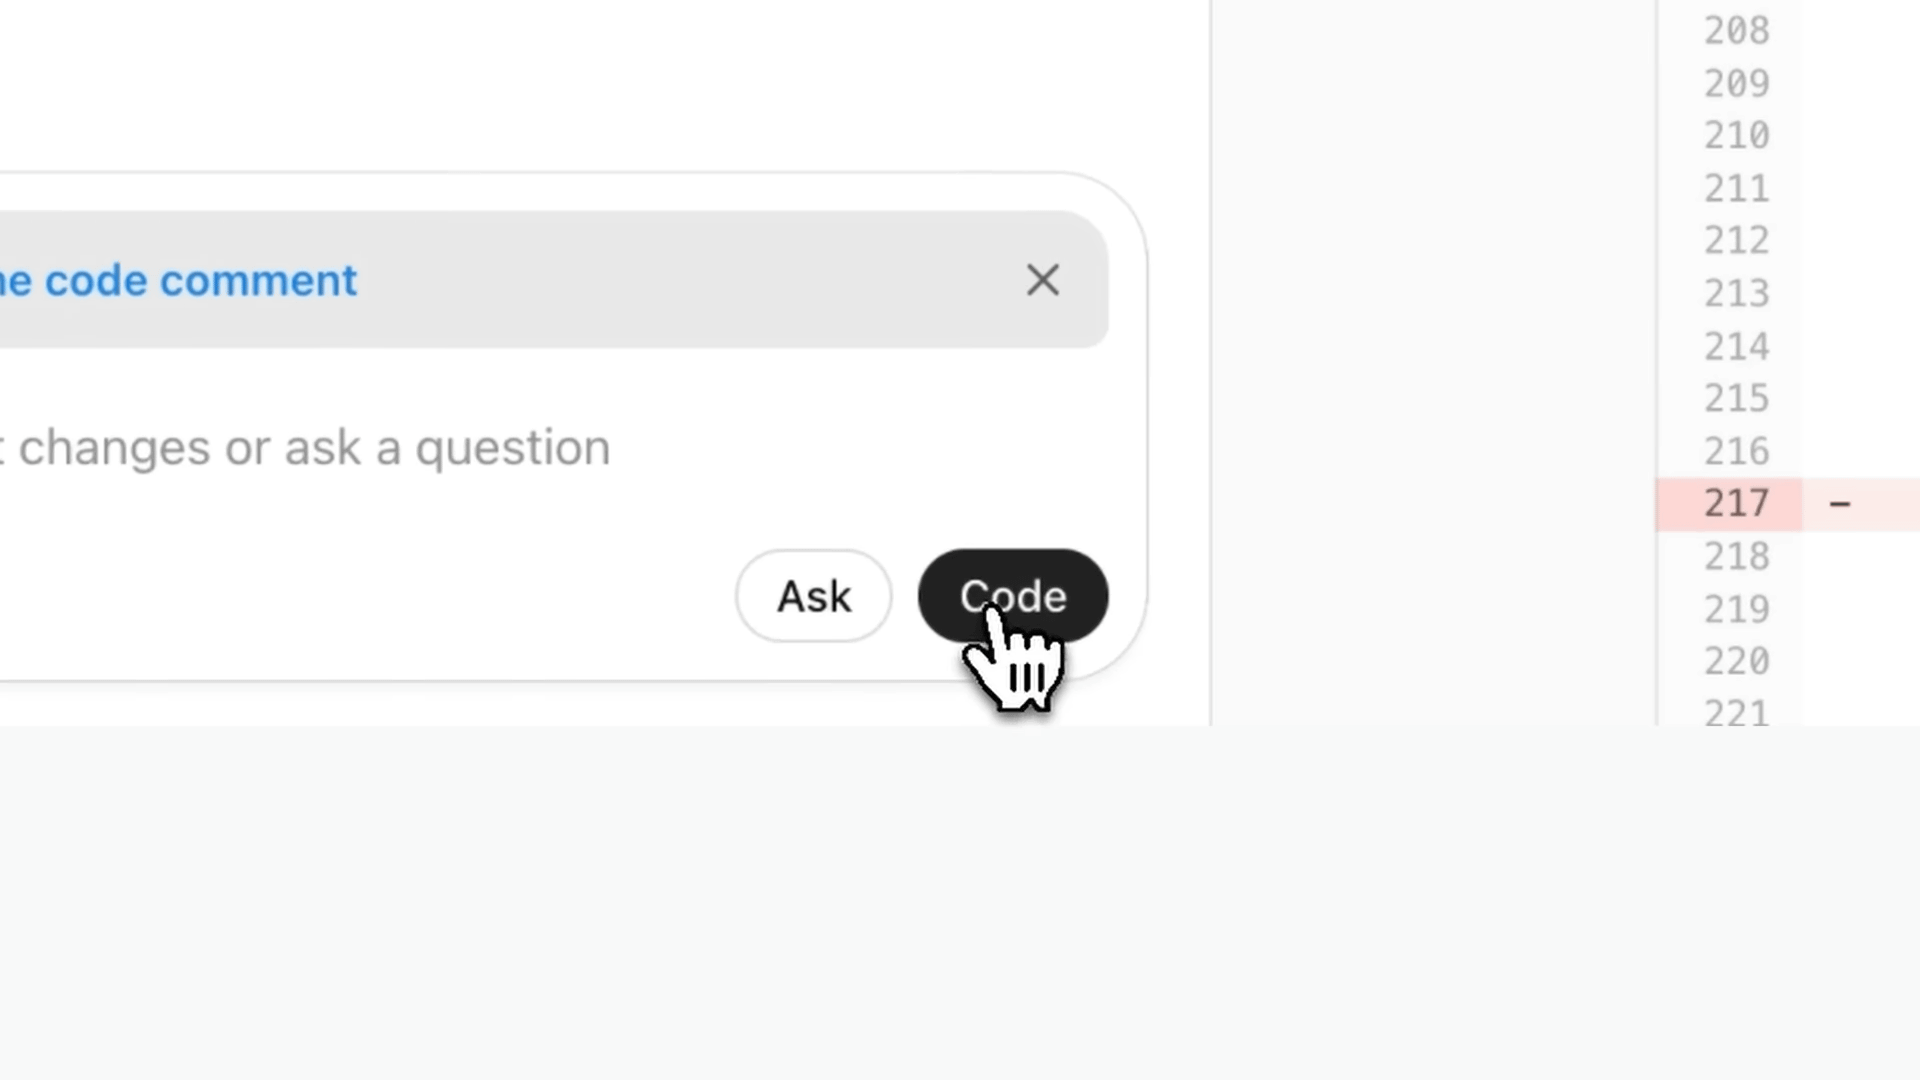
Task: Select line number 209
Action: [1737, 83]
